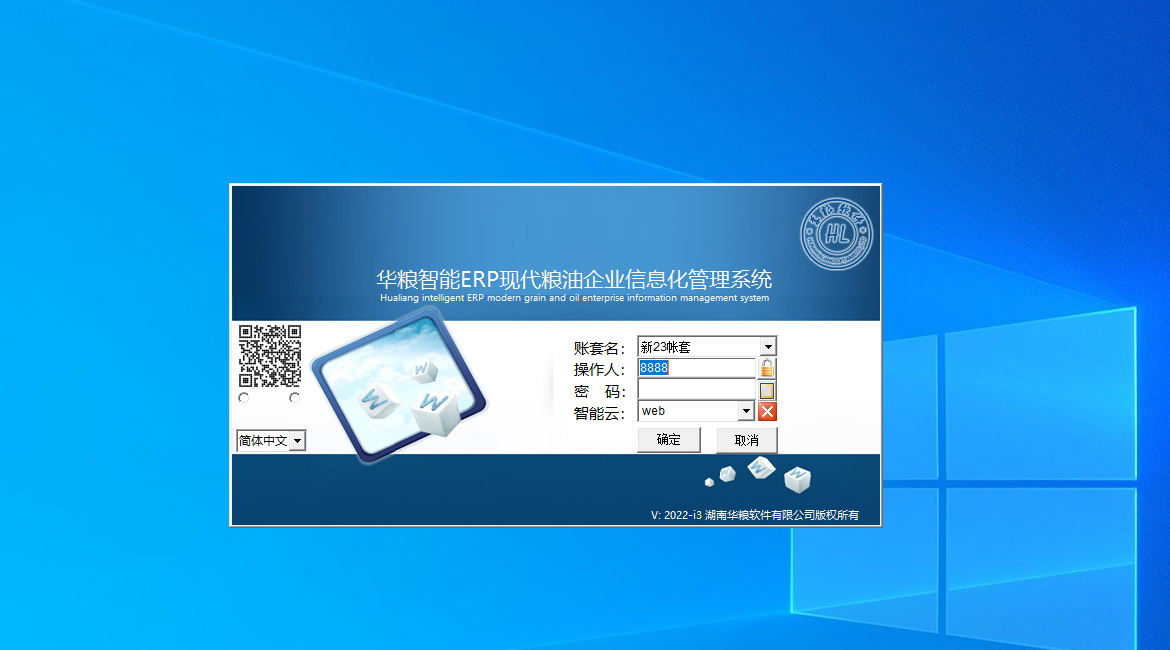Viewport: 1170px width, 650px height.
Task: Click the circular HL company seal logo
Action: point(838,233)
